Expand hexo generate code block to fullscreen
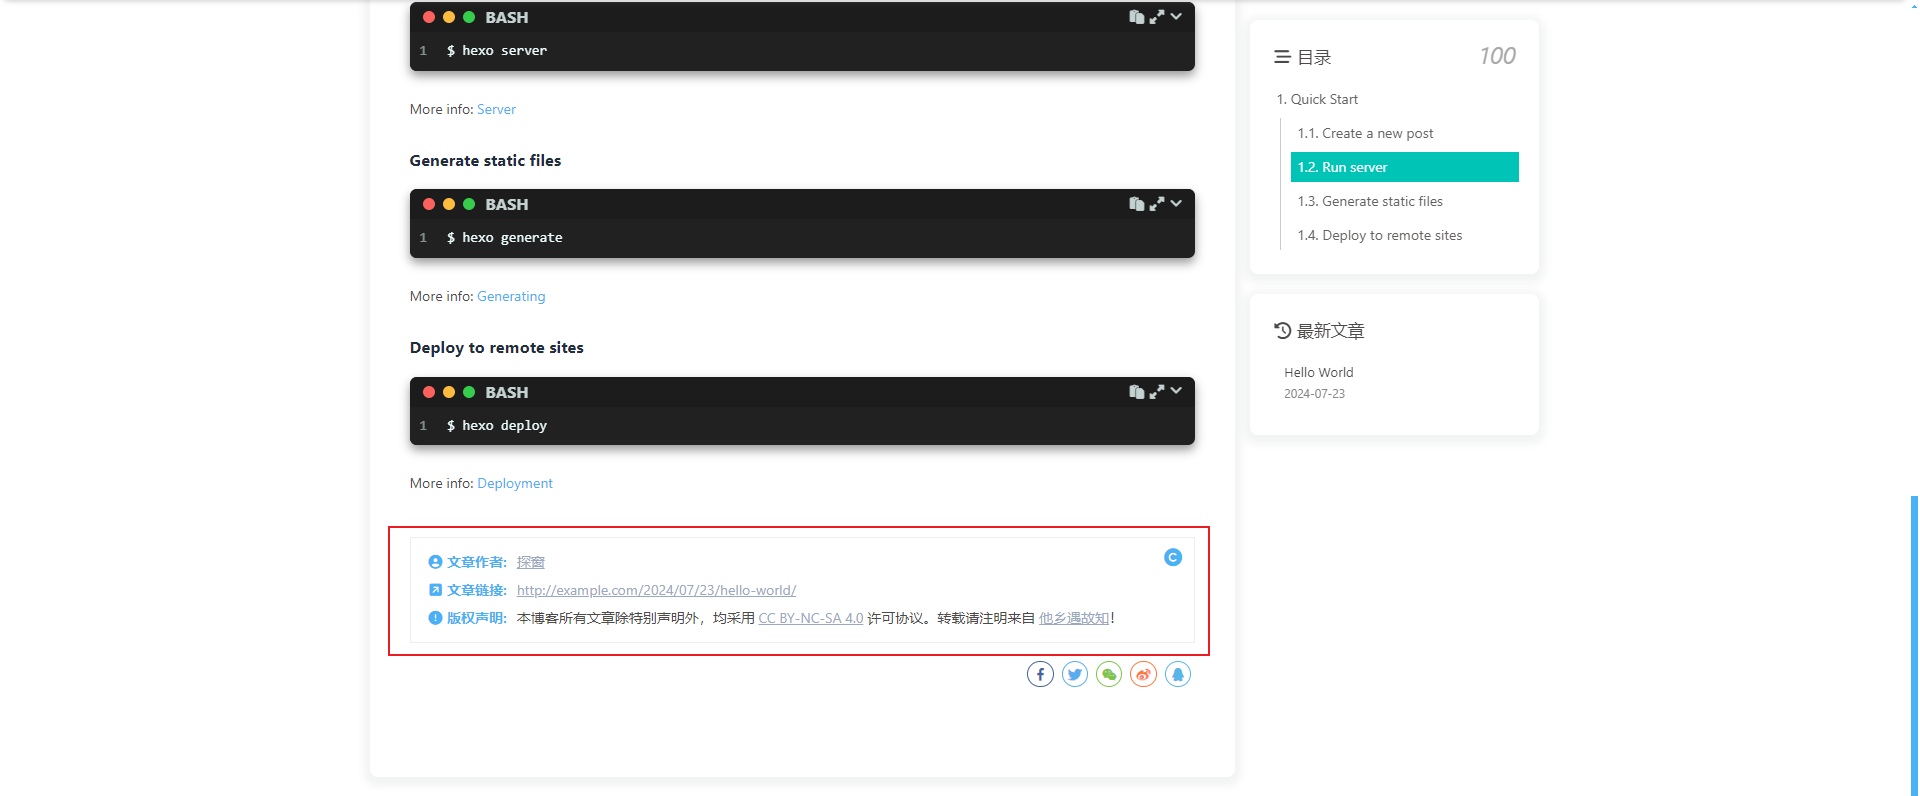This screenshot has height=796, width=1920. point(1157,204)
